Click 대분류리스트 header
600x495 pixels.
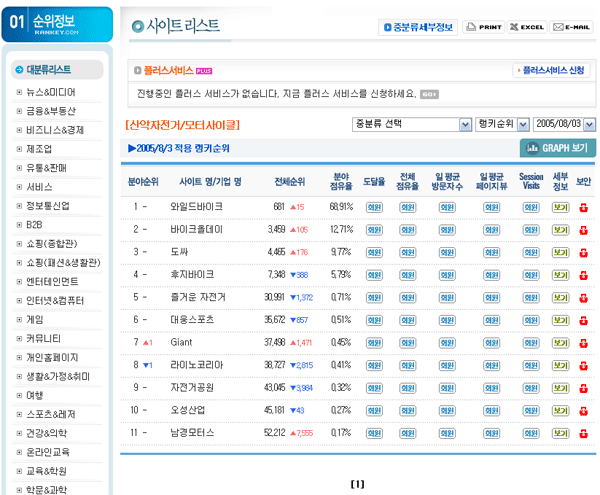[57, 70]
